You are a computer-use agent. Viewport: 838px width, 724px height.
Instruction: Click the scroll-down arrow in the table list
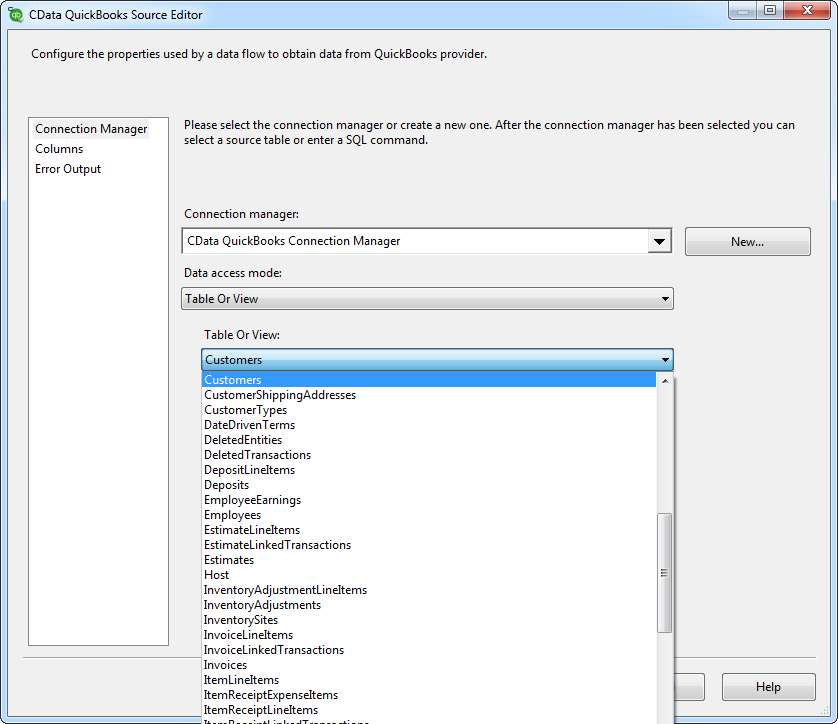(664, 717)
